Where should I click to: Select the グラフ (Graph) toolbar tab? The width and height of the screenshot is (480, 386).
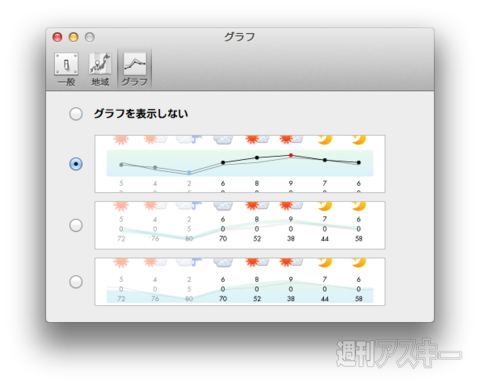pos(134,69)
